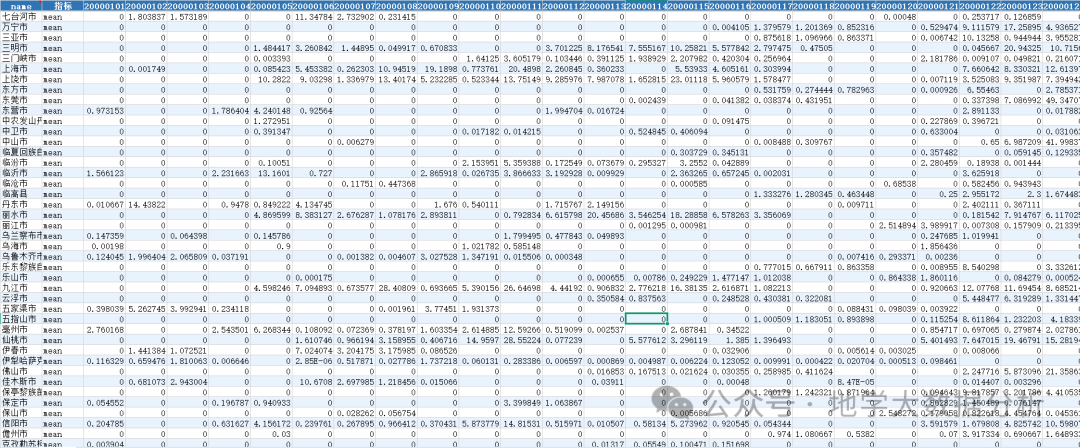Image resolution: width=1080 pixels, height=448 pixels.
Task: Click the 20000105 column header cell
Action: [x=270, y=6]
